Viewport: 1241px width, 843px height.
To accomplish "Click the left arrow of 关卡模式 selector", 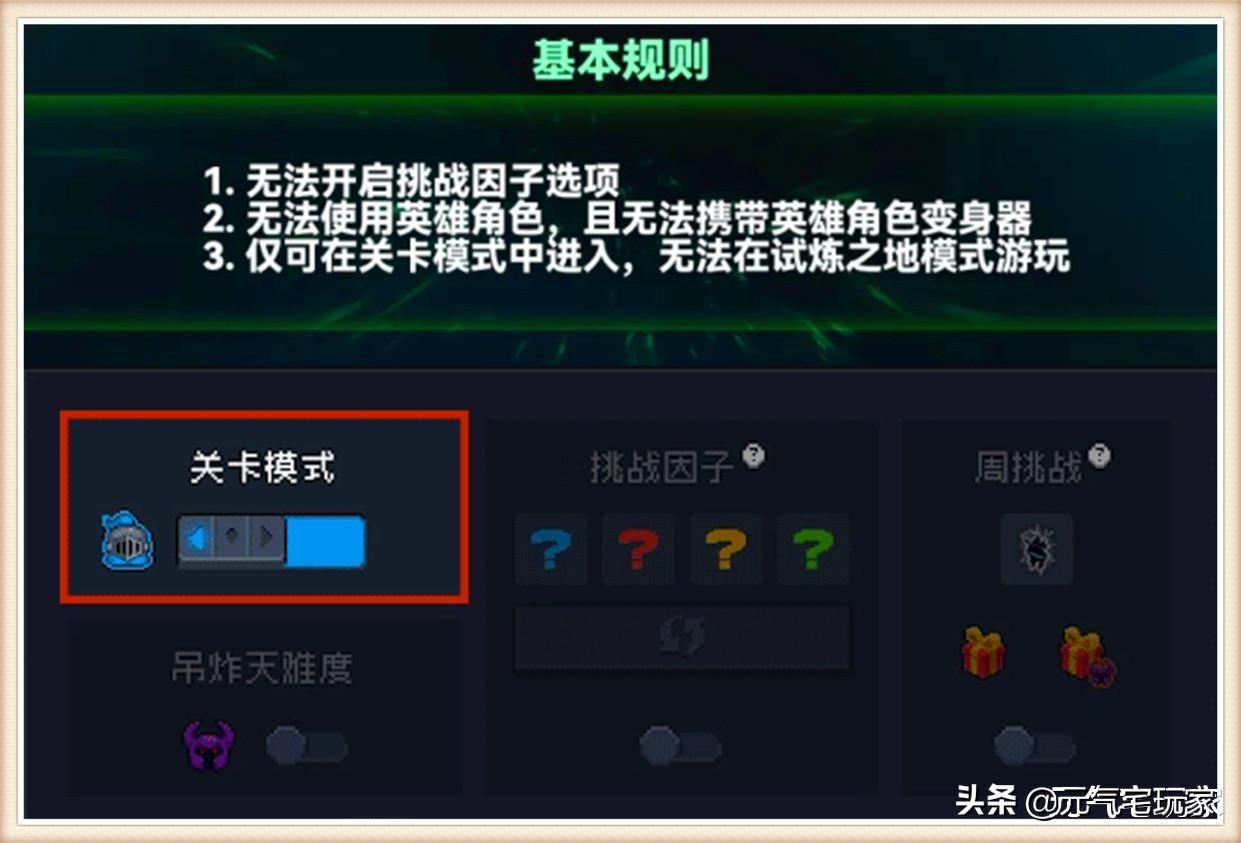I will click(x=197, y=539).
